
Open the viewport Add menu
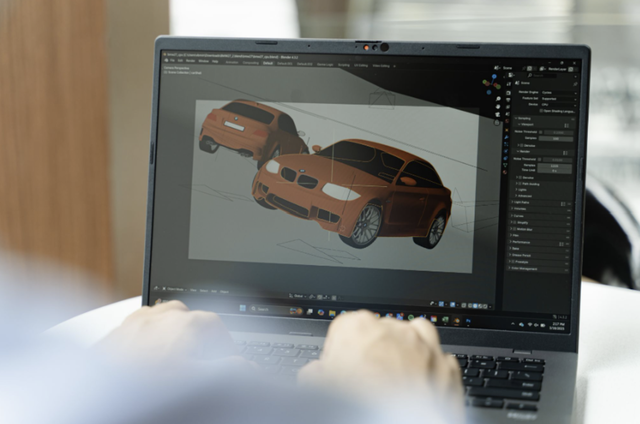[214, 291]
